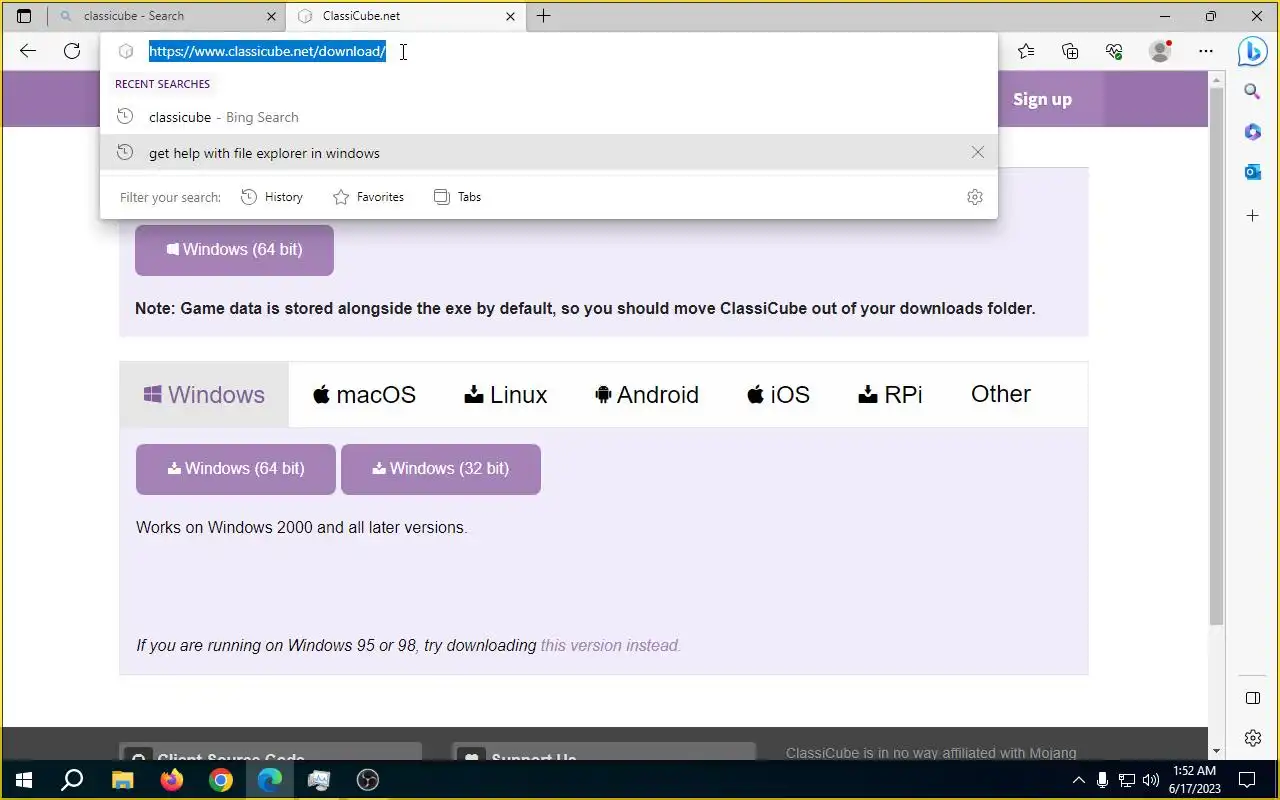Click scrollbar down arrow

(x=1216, y=751)
